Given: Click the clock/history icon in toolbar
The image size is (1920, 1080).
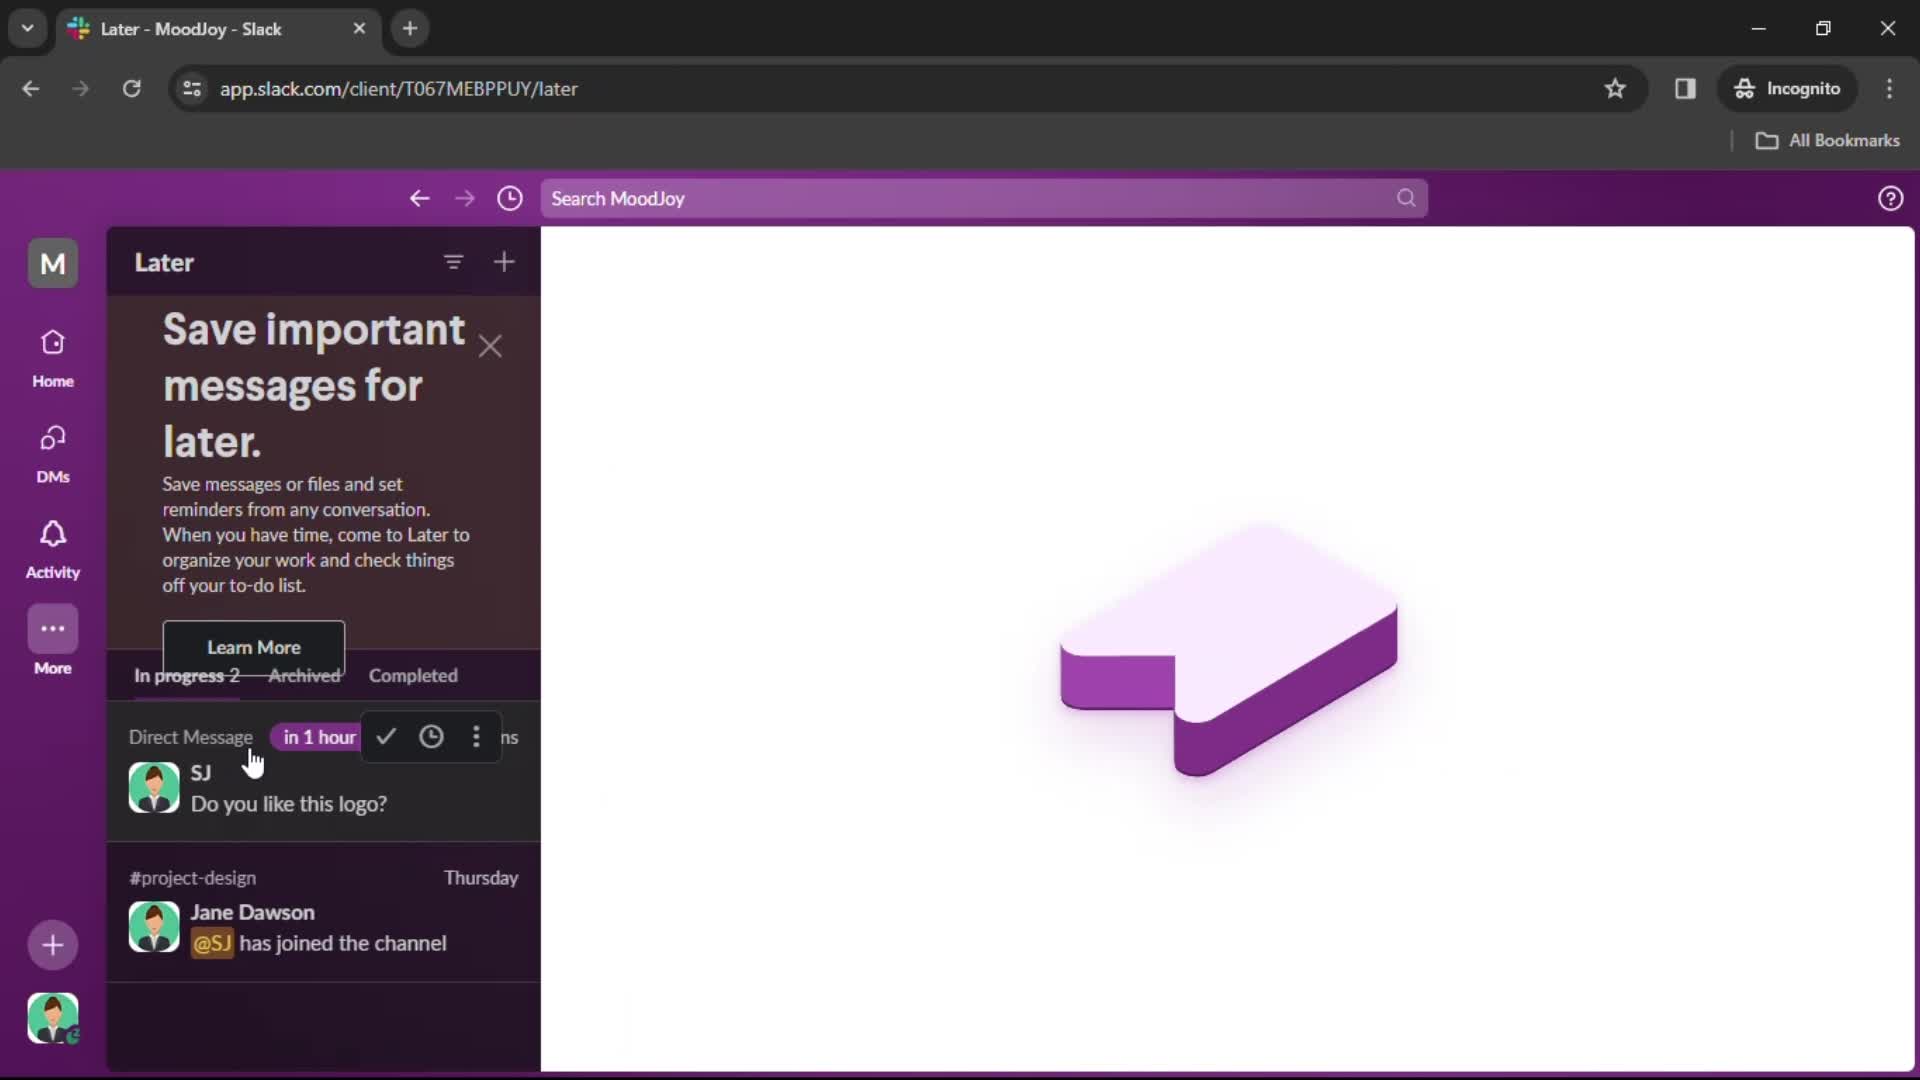Looking at the screenshot, I should [x=510, y=198].
